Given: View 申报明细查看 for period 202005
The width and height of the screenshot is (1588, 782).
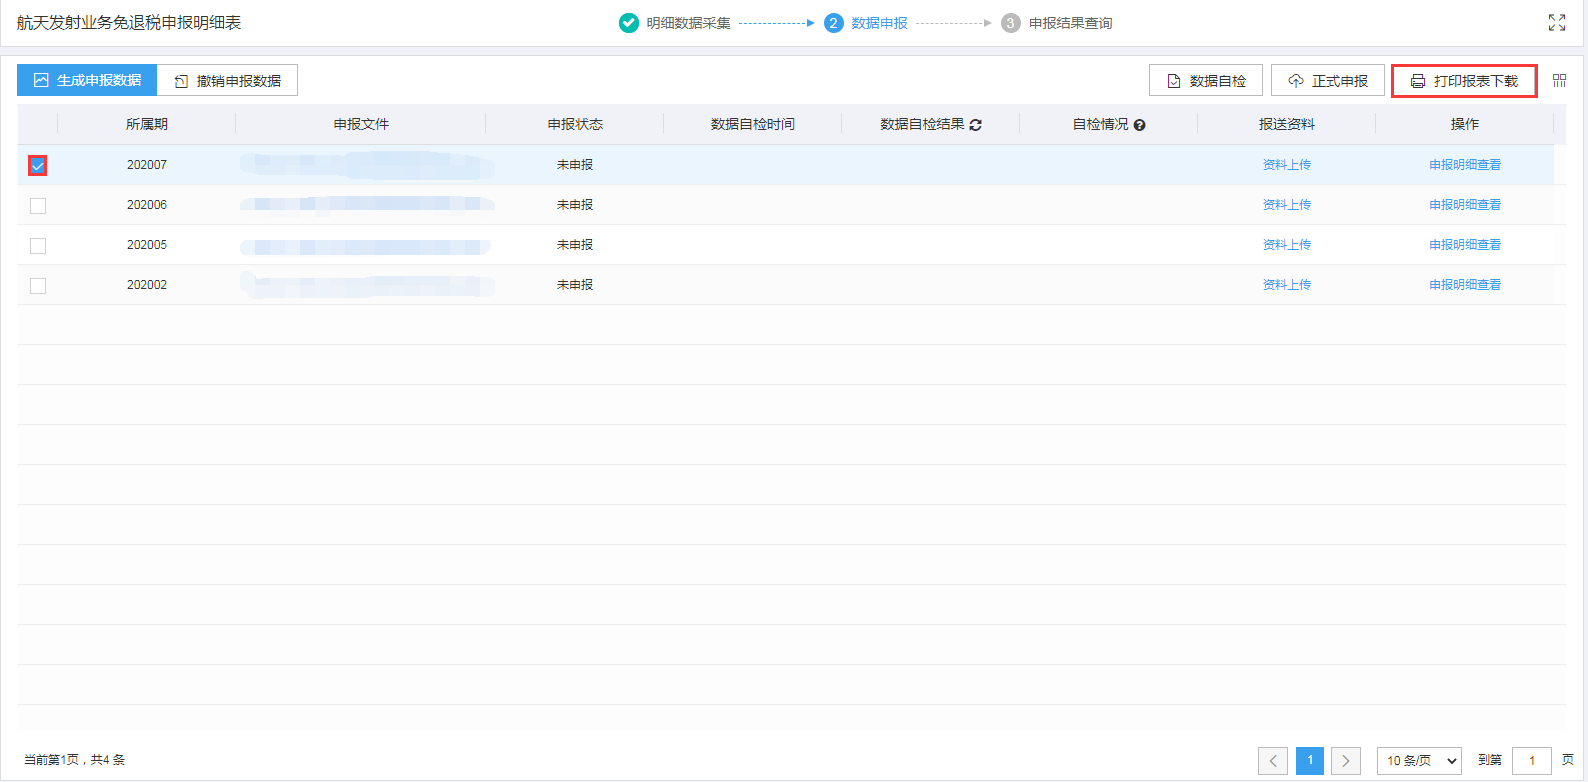Looking at the screenshot, I should tap(1465, 245).
